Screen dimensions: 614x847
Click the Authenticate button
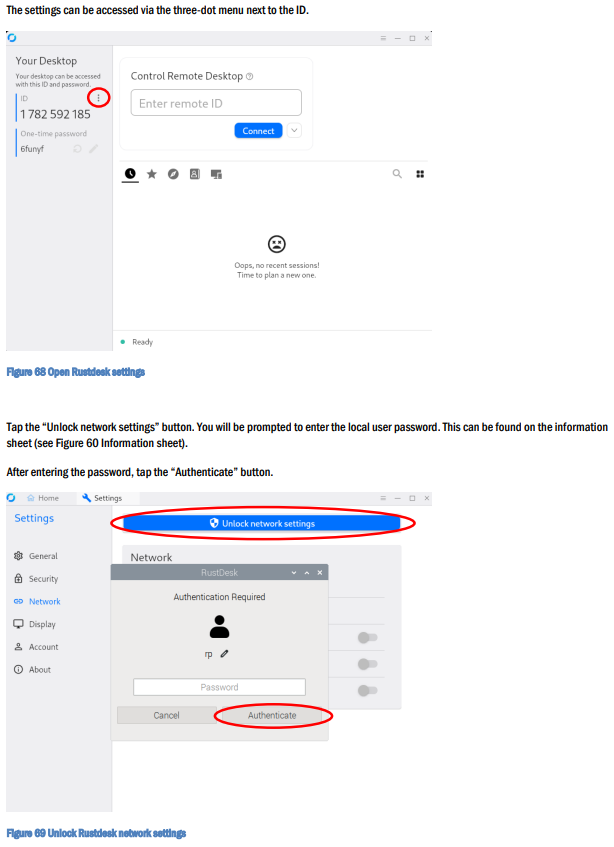click(x=272, y=715)
